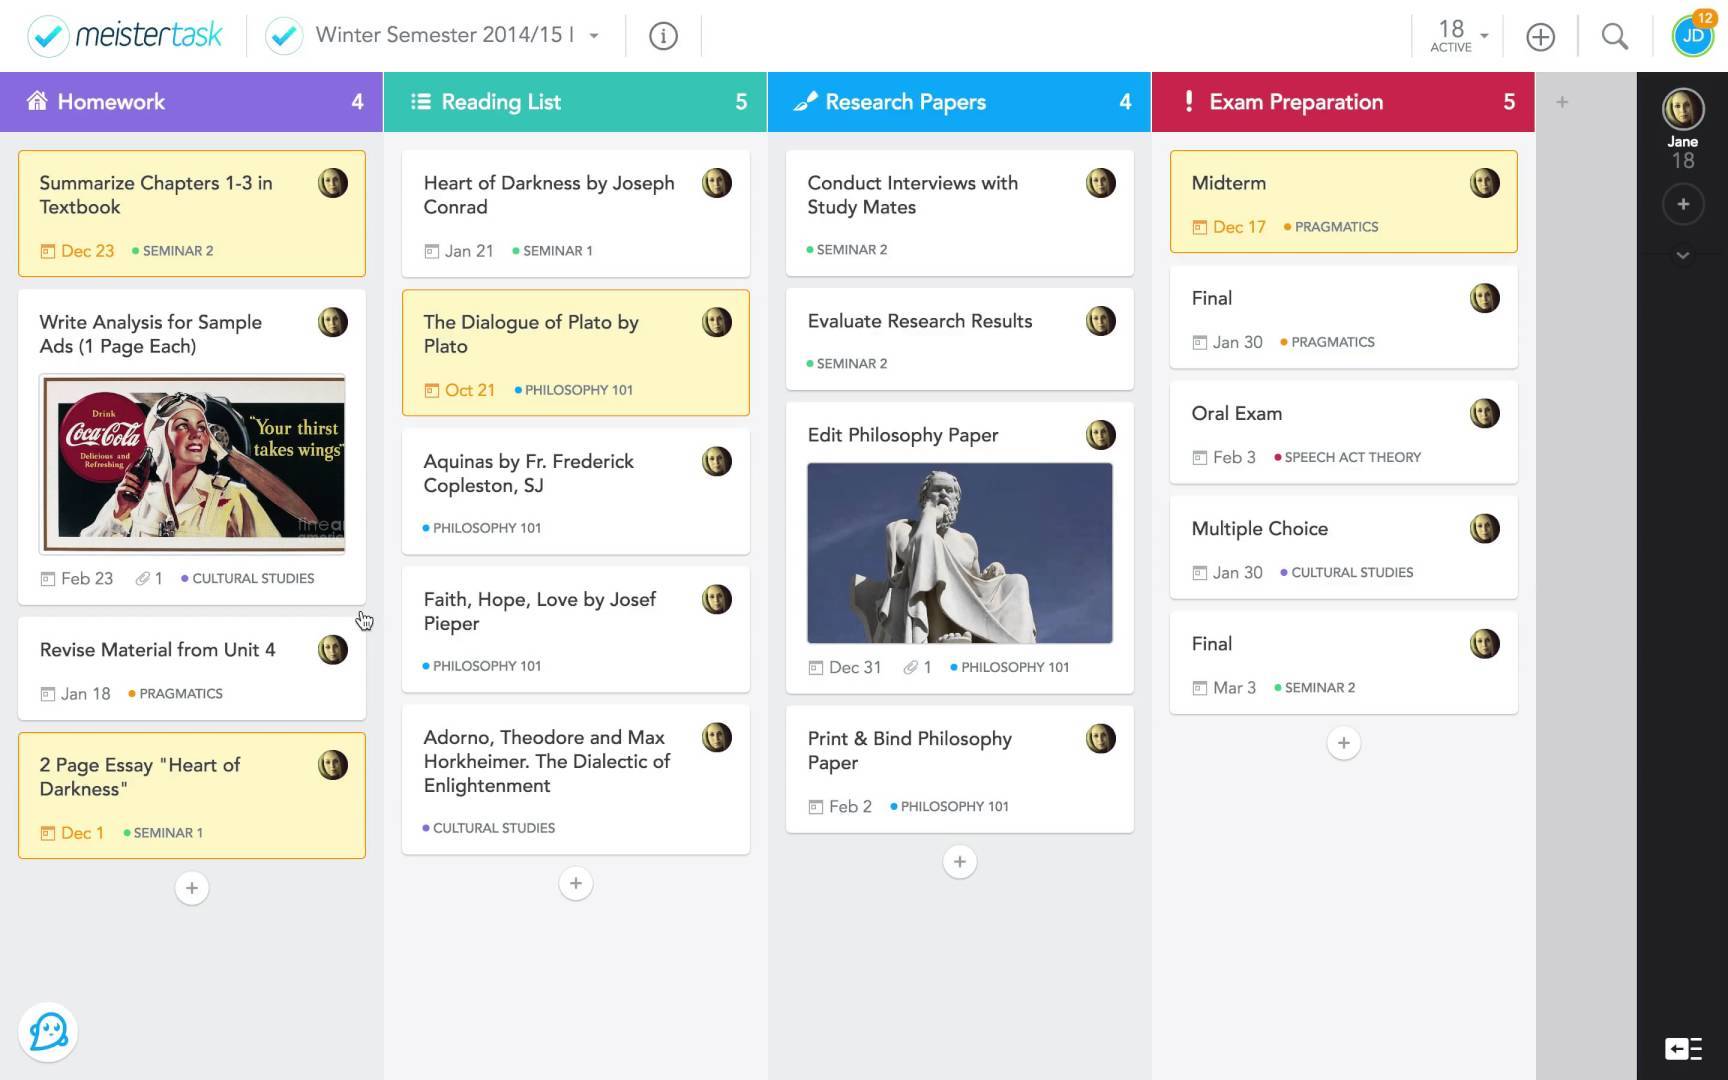This screenshot has width=1728, height=1080.
Task: Click the Research Papers pen icon
Action: (x=805, y=101)
